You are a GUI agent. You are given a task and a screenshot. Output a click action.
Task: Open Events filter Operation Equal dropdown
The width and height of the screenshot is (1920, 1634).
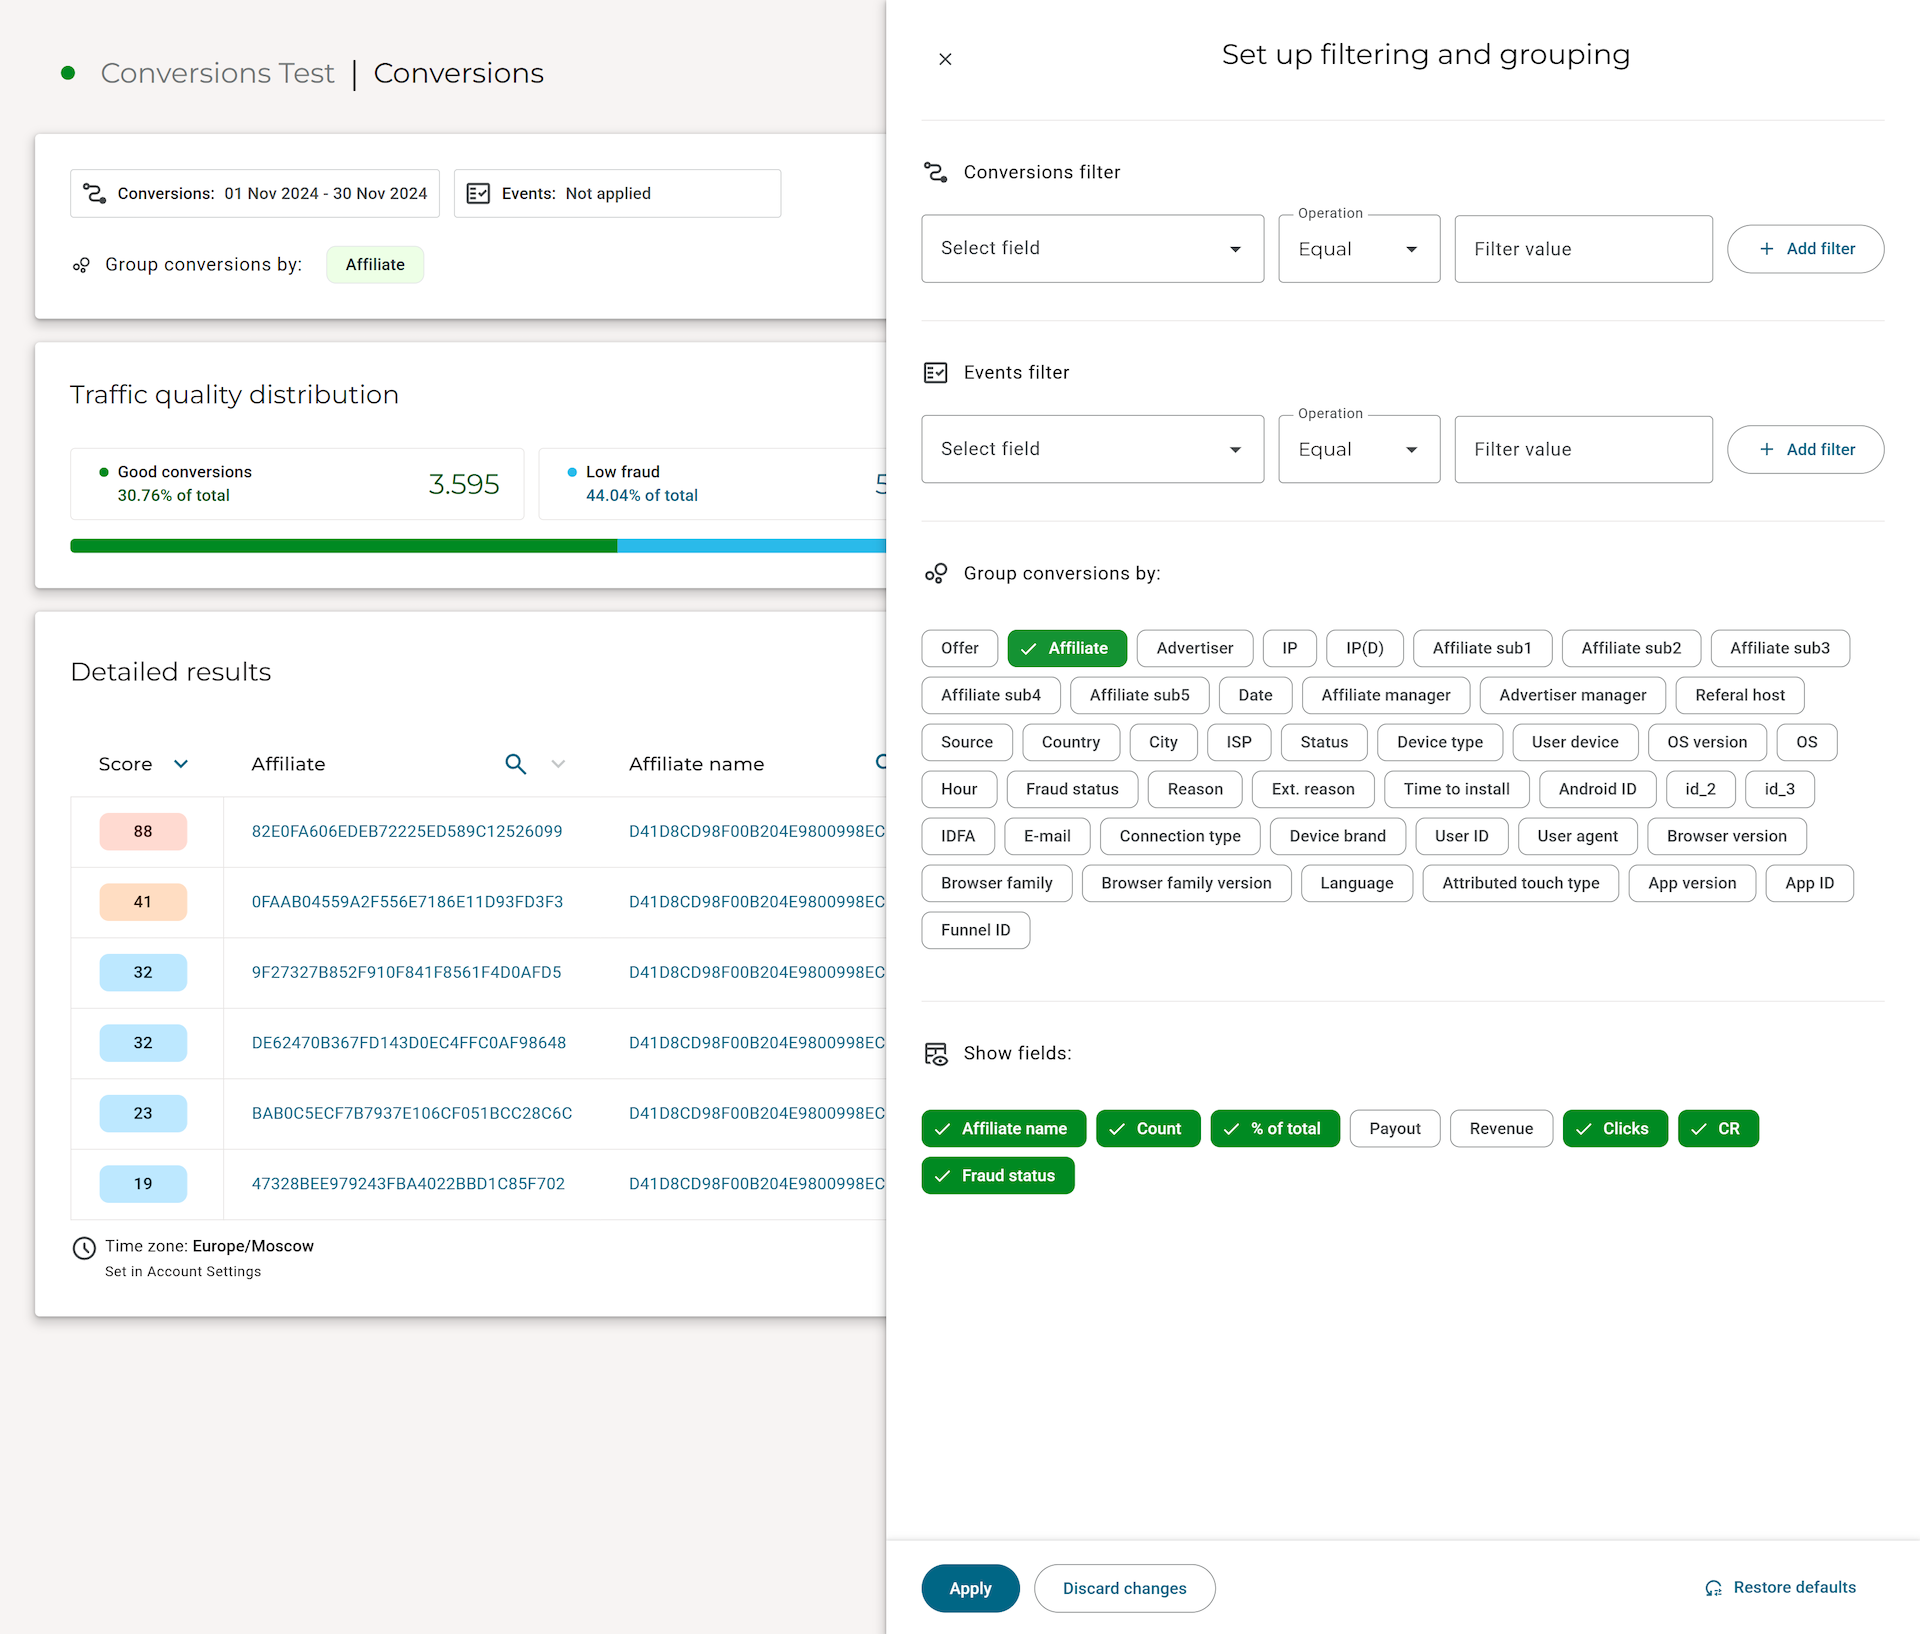coord(1358,449)
